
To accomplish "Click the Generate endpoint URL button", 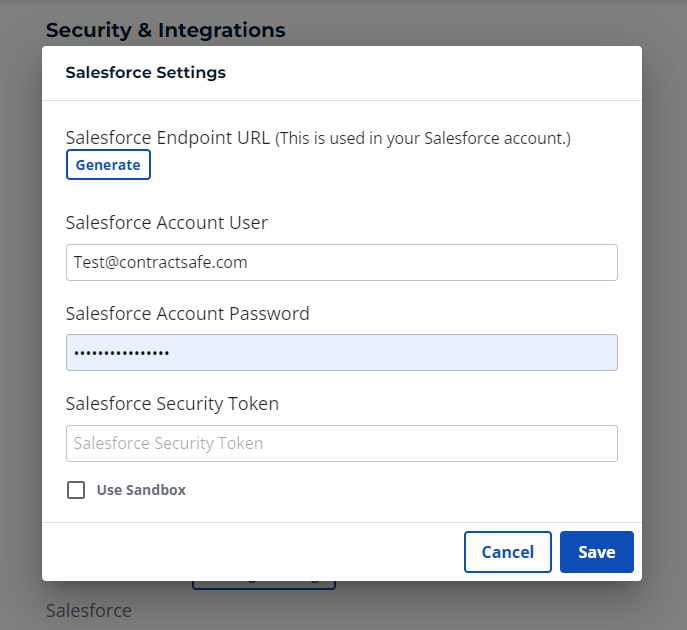I will tap(108, 165).
